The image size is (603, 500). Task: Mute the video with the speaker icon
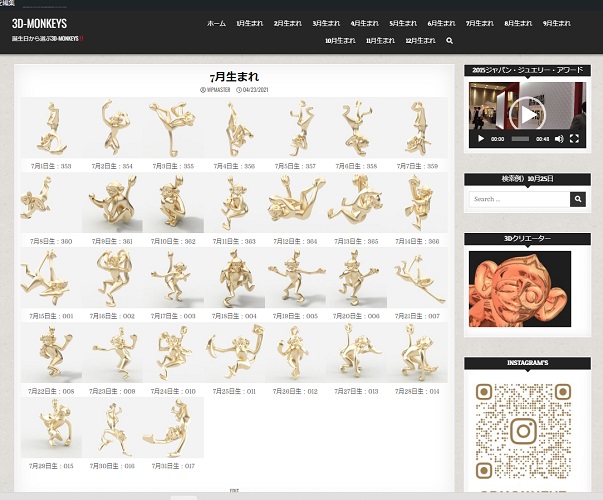coord(559,139)
